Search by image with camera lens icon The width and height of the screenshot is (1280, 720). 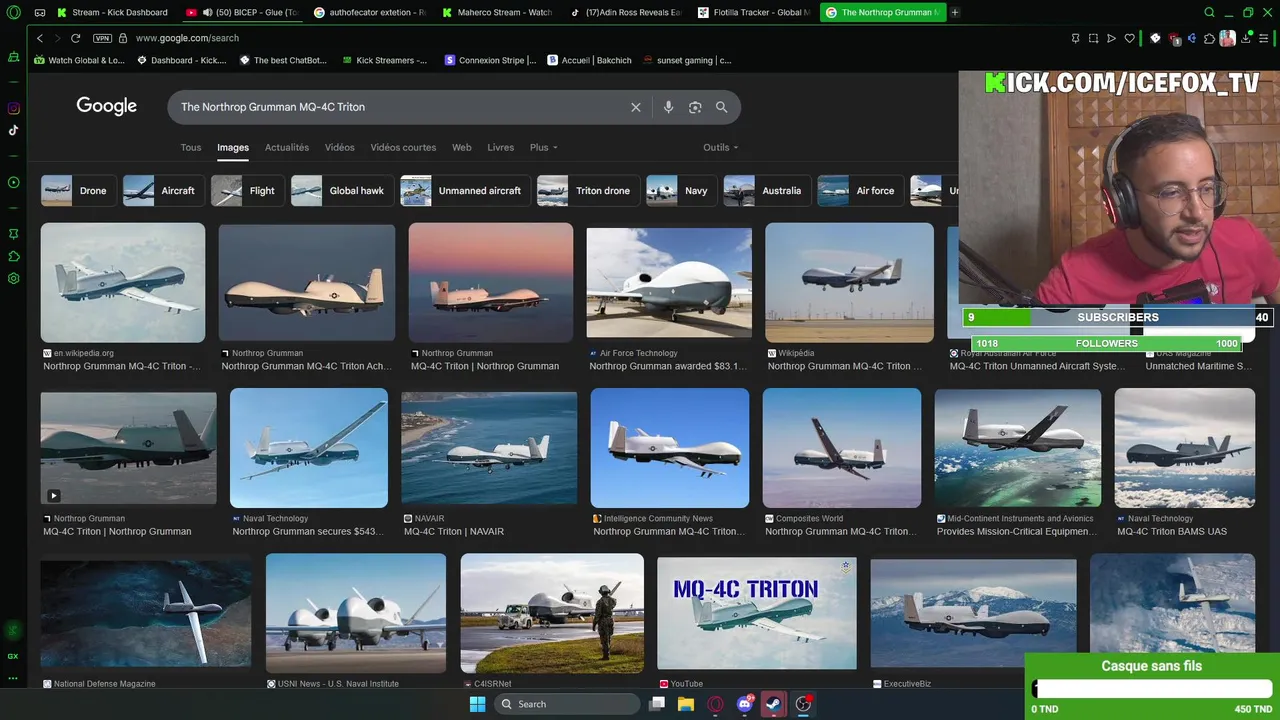[695, 107]
